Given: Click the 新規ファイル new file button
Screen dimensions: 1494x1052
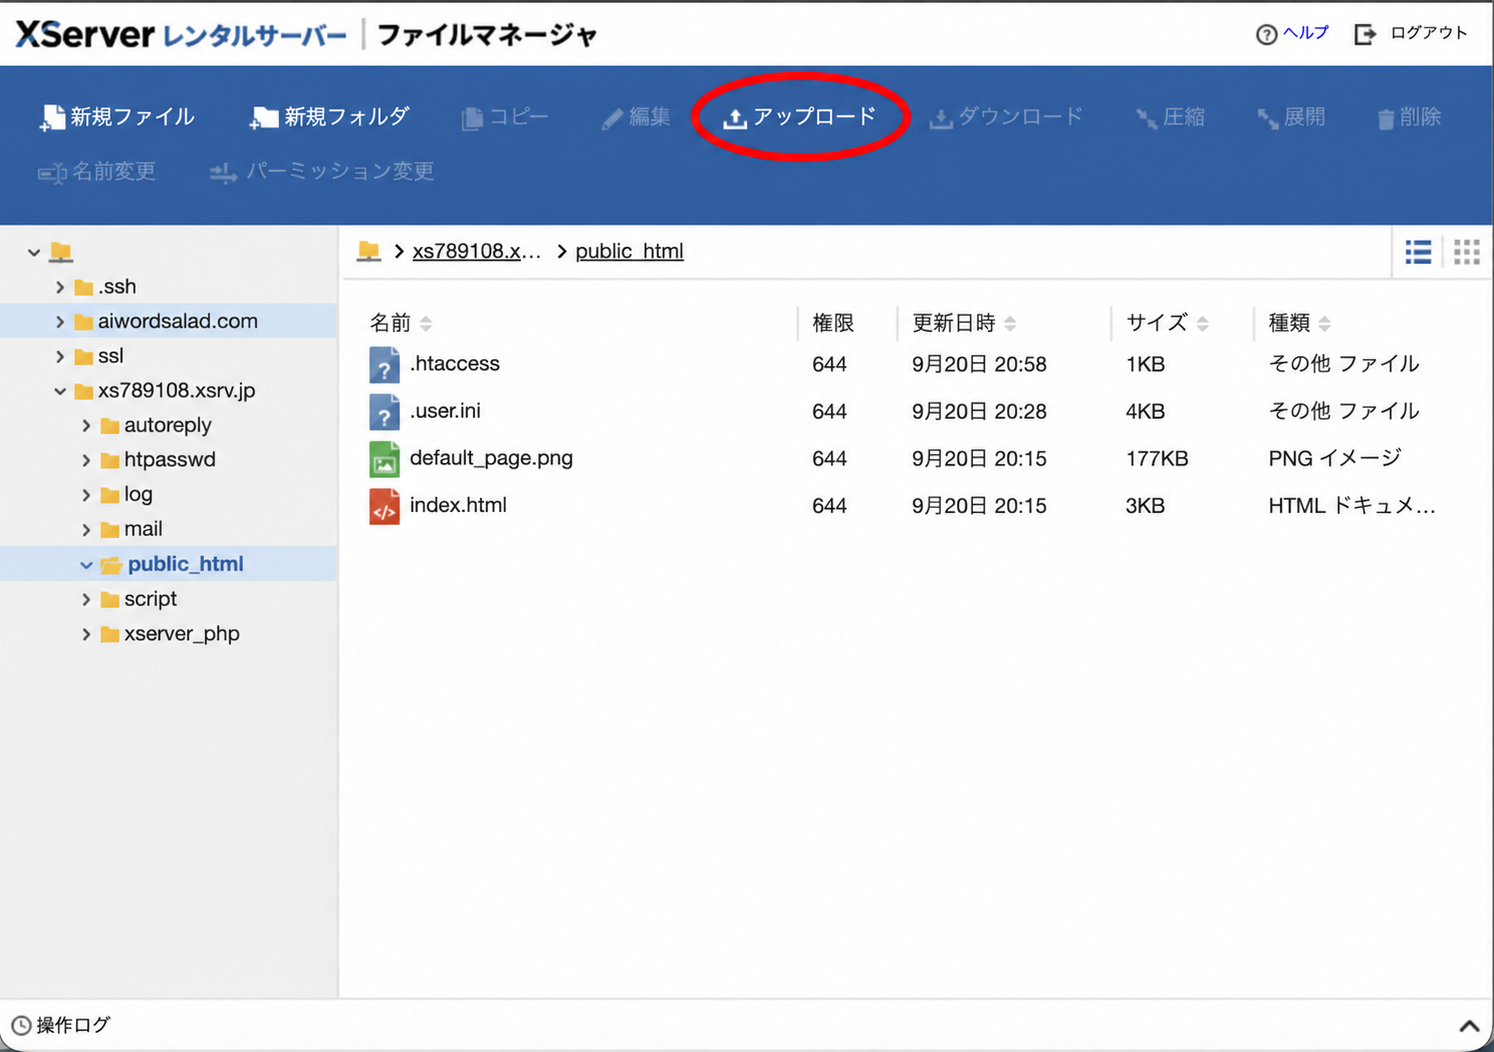Looking at the screenshot, I should coord(117,117).
